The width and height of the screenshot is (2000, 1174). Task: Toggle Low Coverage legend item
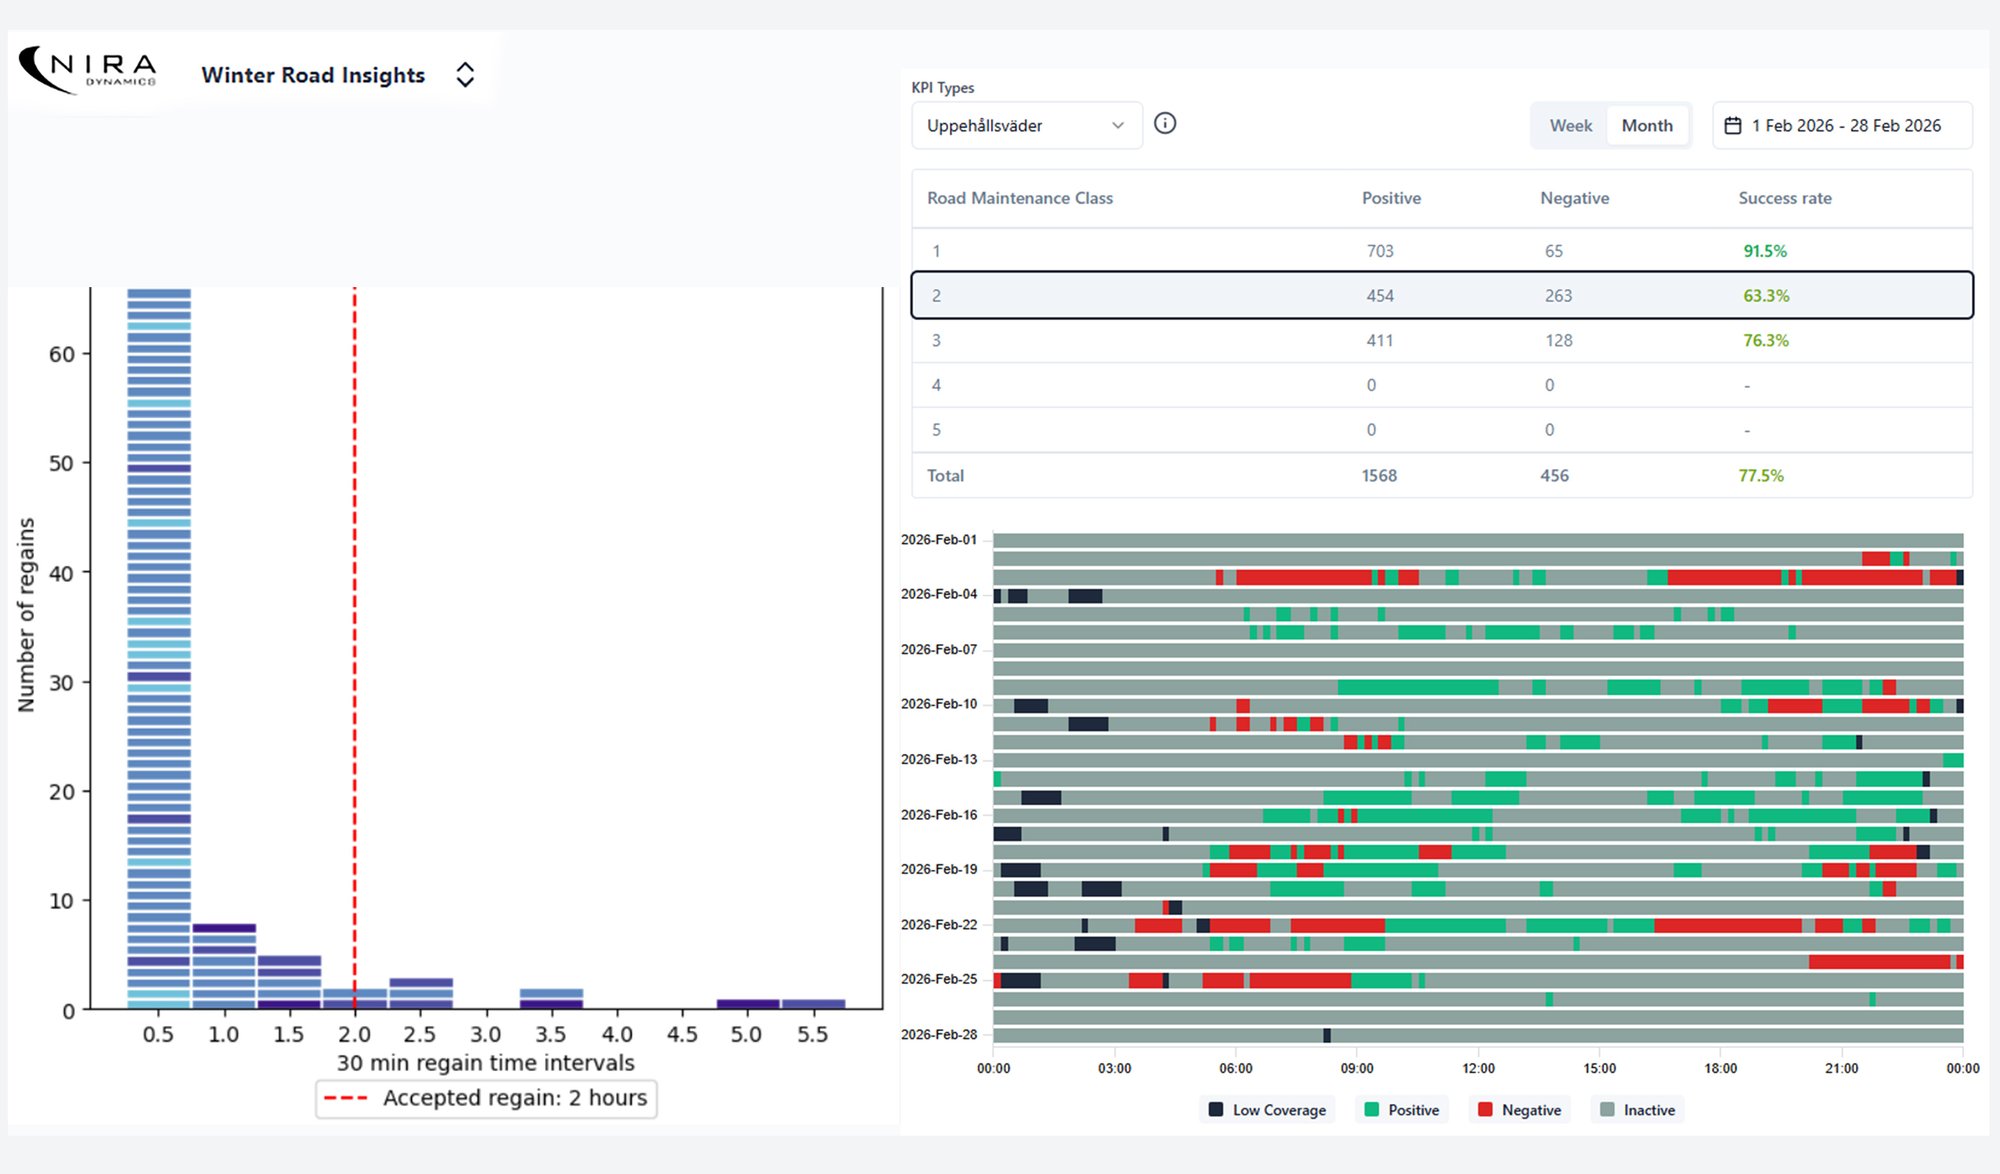point(1267,1110)
